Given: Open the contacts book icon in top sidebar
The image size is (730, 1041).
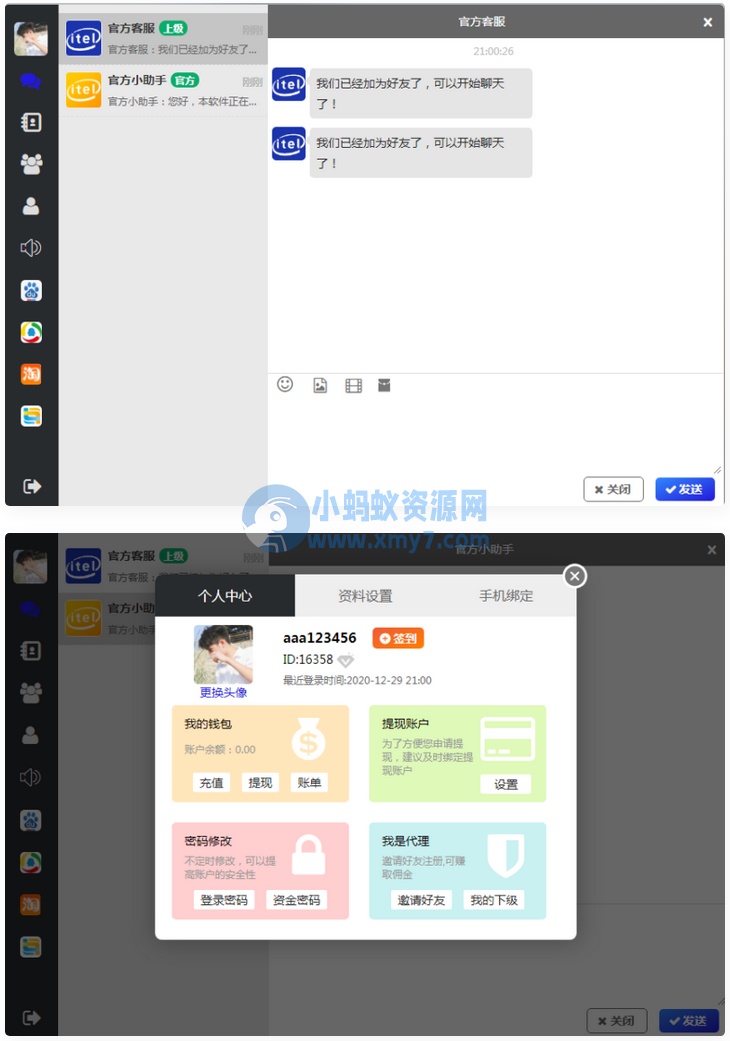Looking at the screenshot, I should point(31,122).
